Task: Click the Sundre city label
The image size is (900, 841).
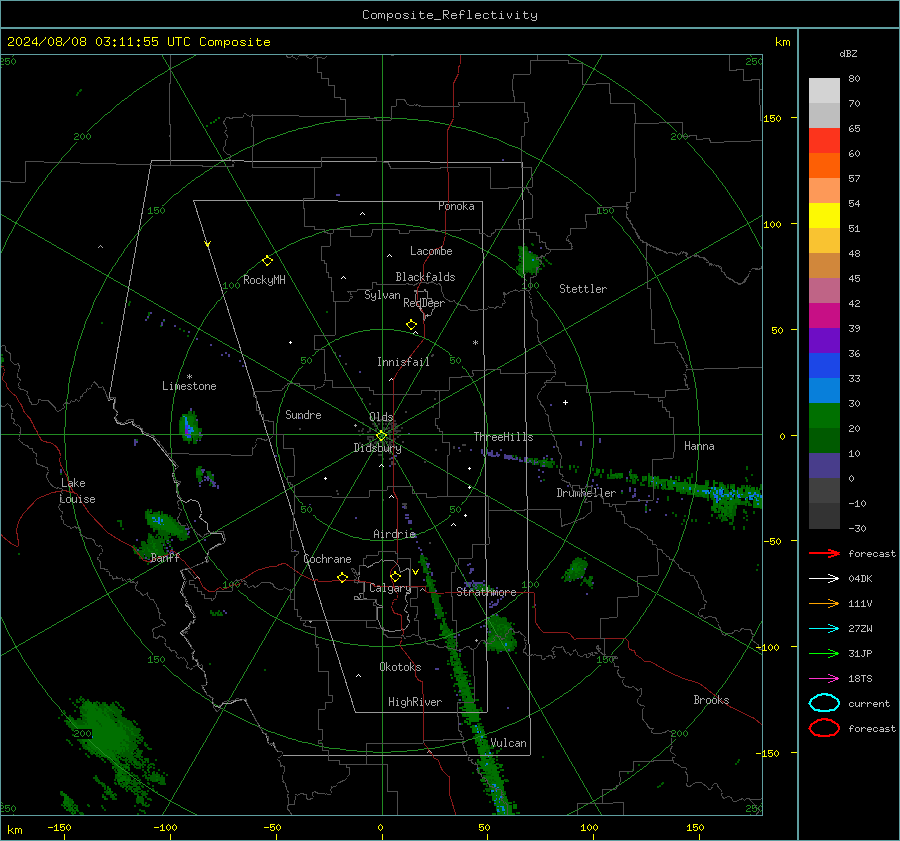Action: pos(303,415)
